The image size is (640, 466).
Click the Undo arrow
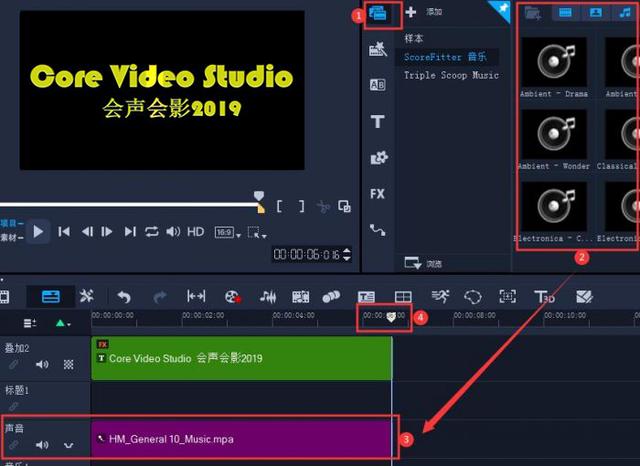point(124,297)
